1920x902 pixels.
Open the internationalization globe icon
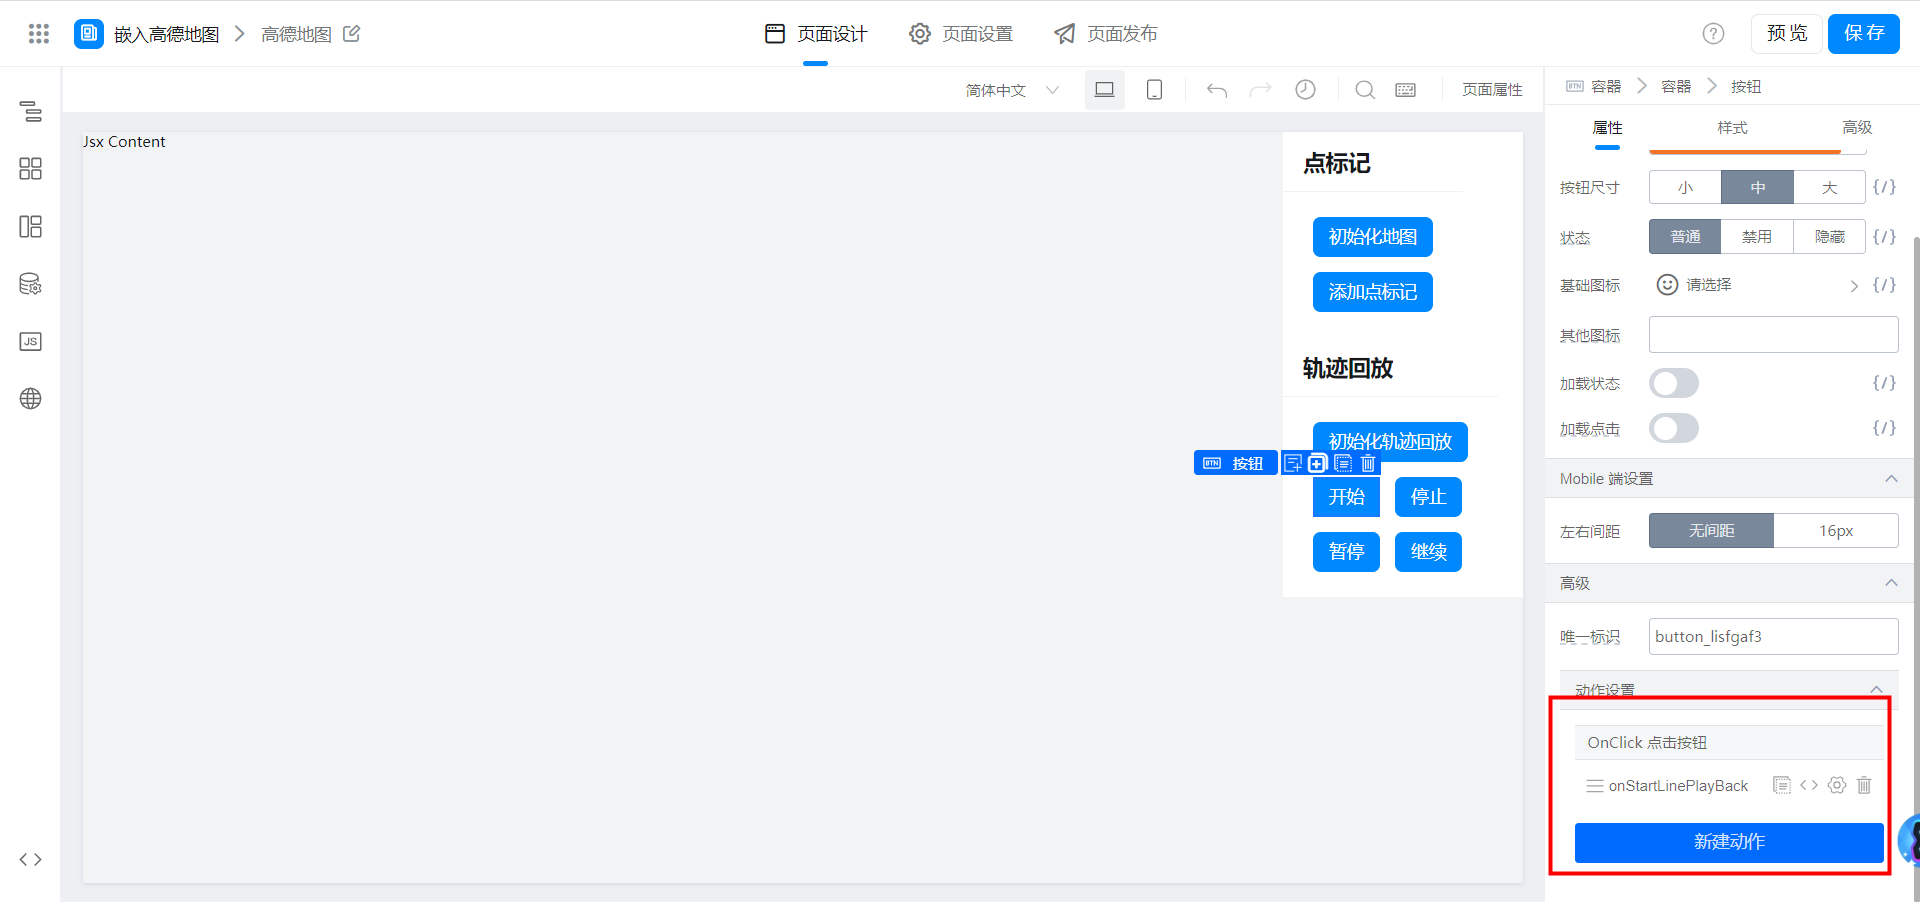coord(31,398)
